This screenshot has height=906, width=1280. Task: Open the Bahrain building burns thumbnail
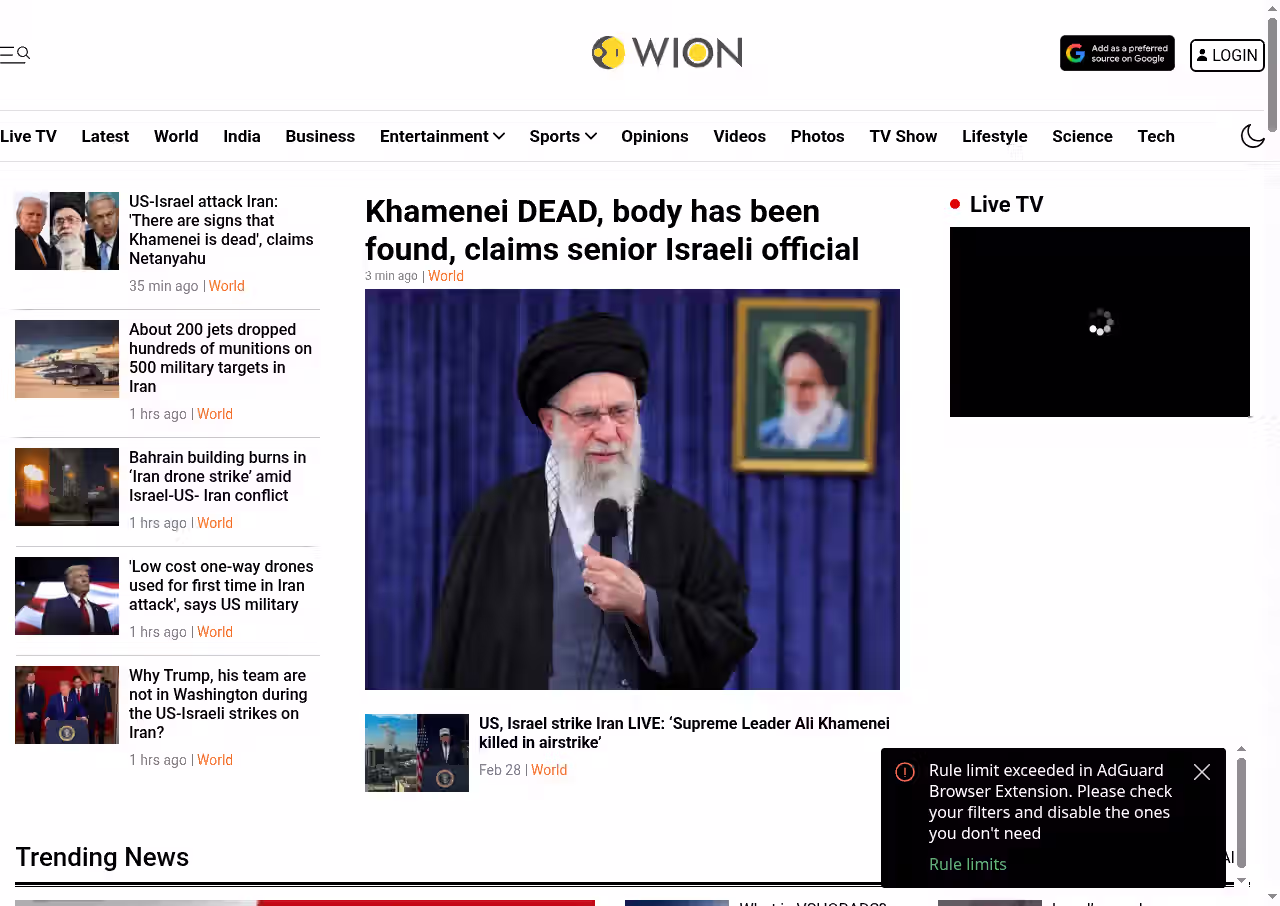[x=67, y=487]
